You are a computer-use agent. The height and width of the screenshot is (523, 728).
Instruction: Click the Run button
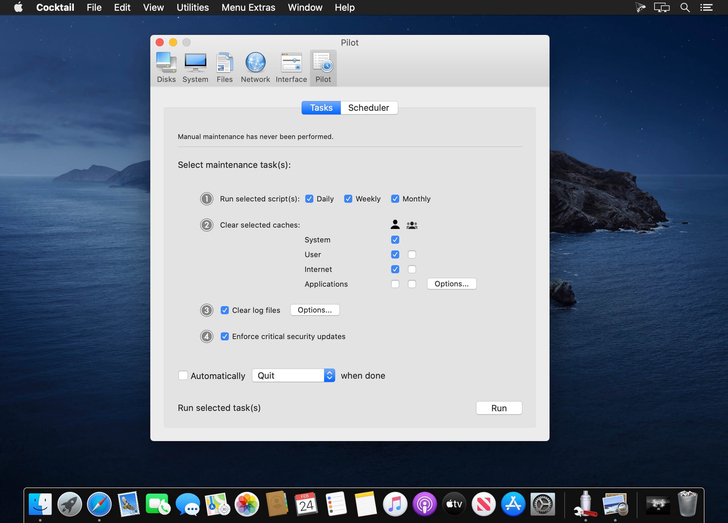[x=499, y=408]
